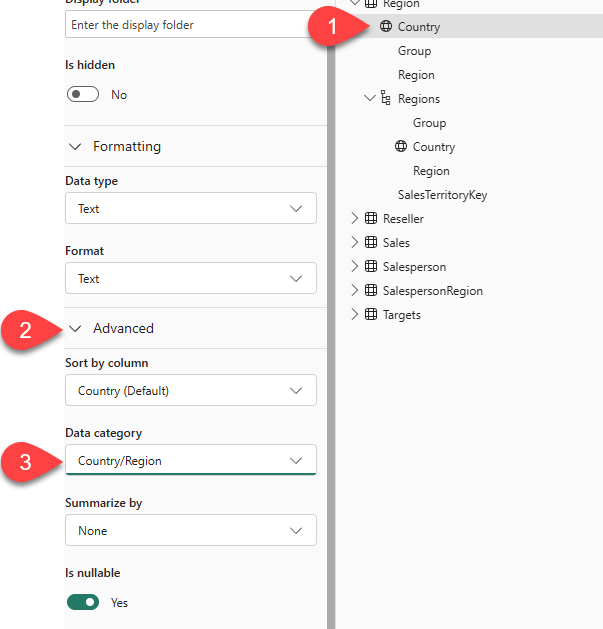Viewport: 603px width, 629px height.
Task: Open the Sort by column dropdown
Action: point(190,391)
